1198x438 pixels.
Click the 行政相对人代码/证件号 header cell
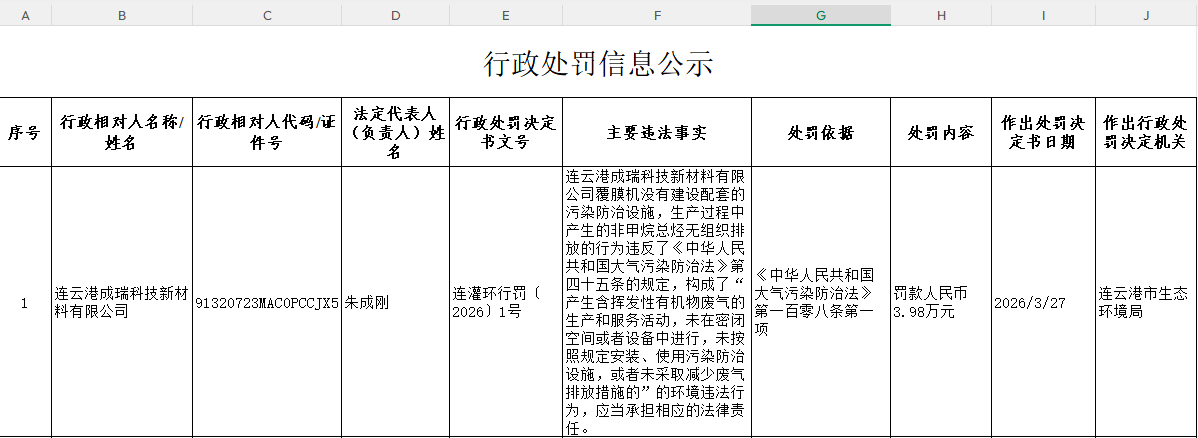coord(267,132)
